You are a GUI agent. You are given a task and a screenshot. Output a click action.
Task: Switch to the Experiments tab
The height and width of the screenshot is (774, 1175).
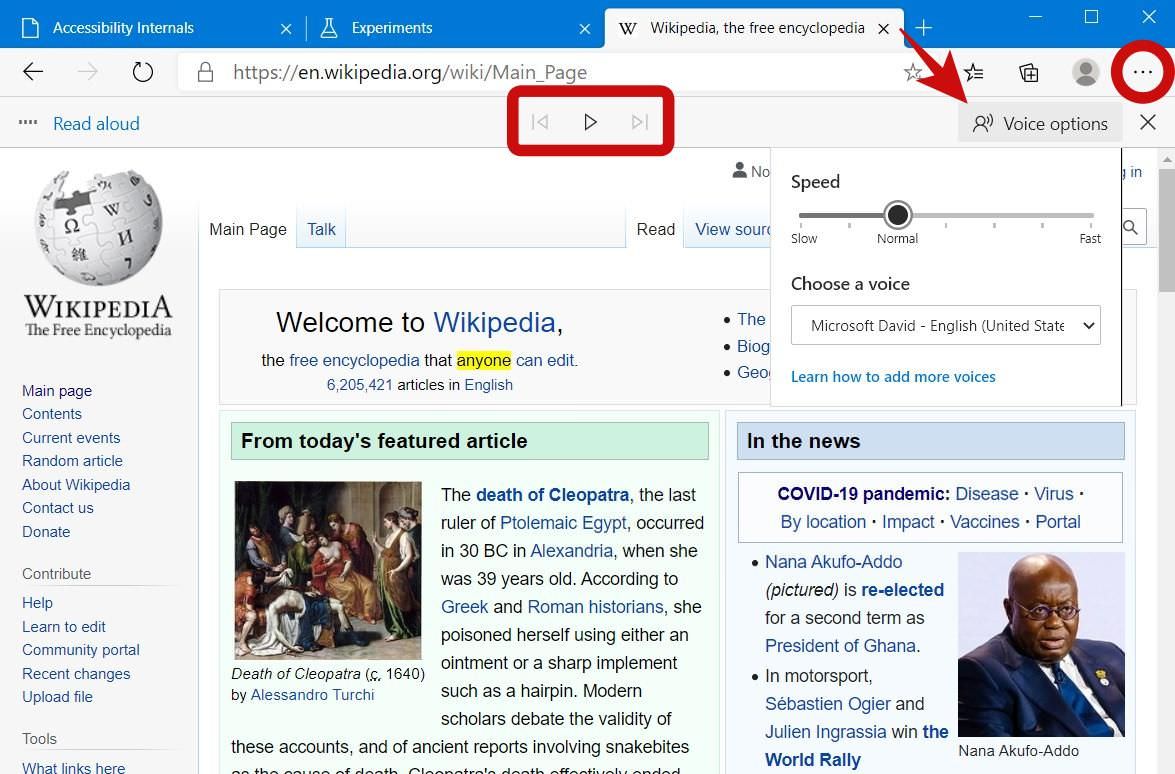pos(392,28)
